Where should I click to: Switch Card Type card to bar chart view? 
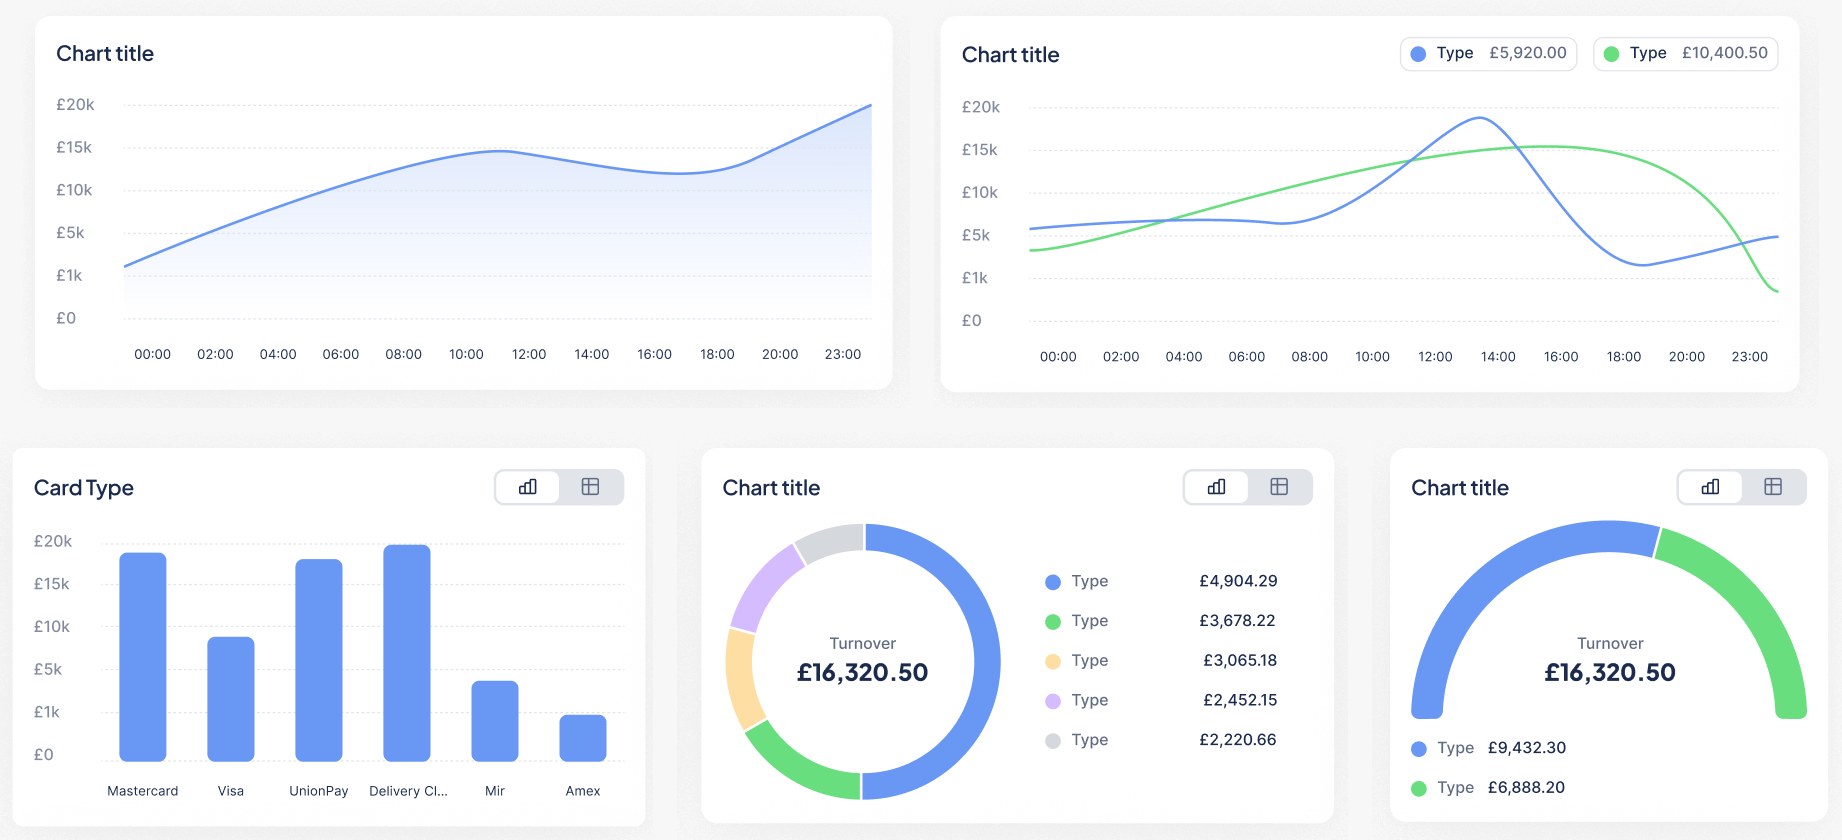(528, 487)
